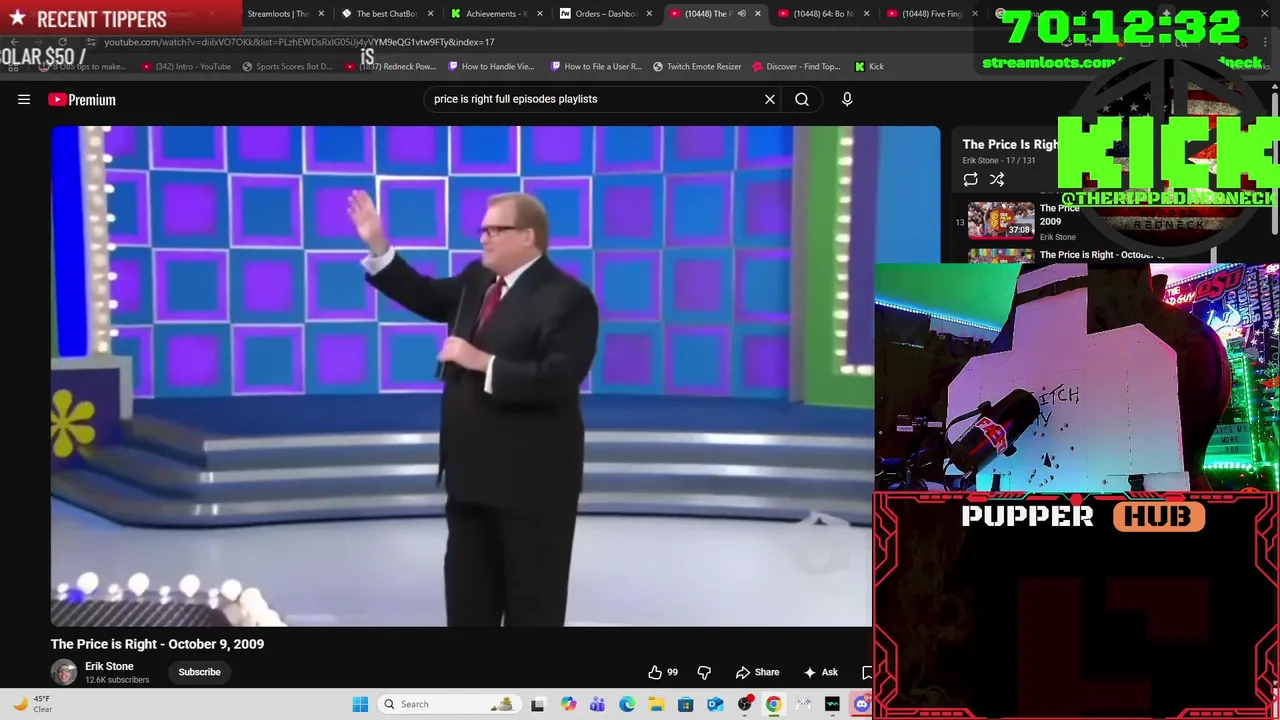Close The best ChatBot tab
Viewport: 1280px width, 720px height.
tap(431, 14)
